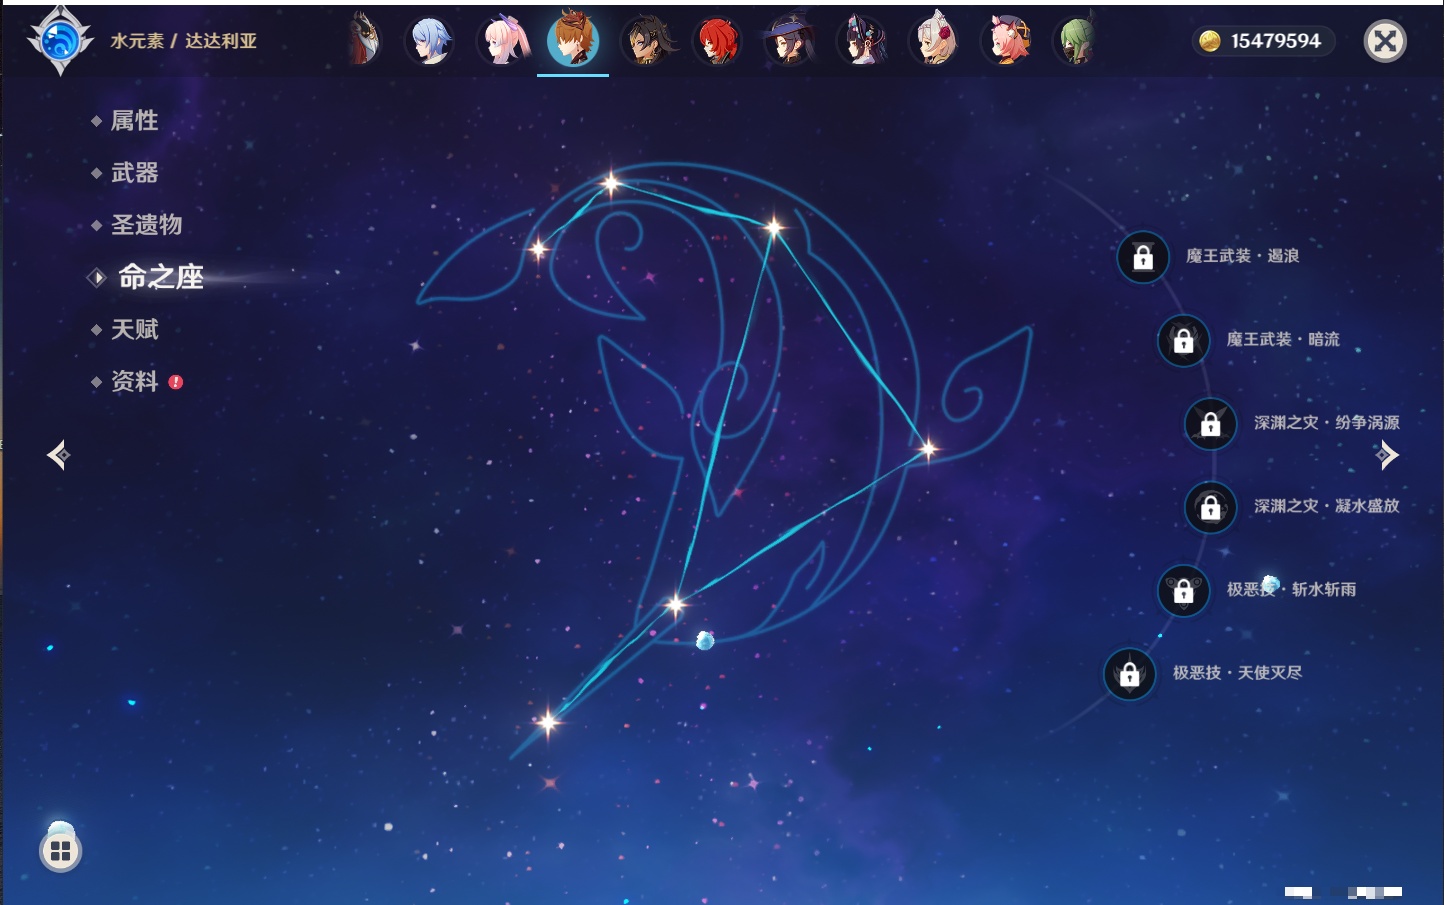The image size is (1444, 905).
Task: Close the character screen
Action: point(1385,41)
